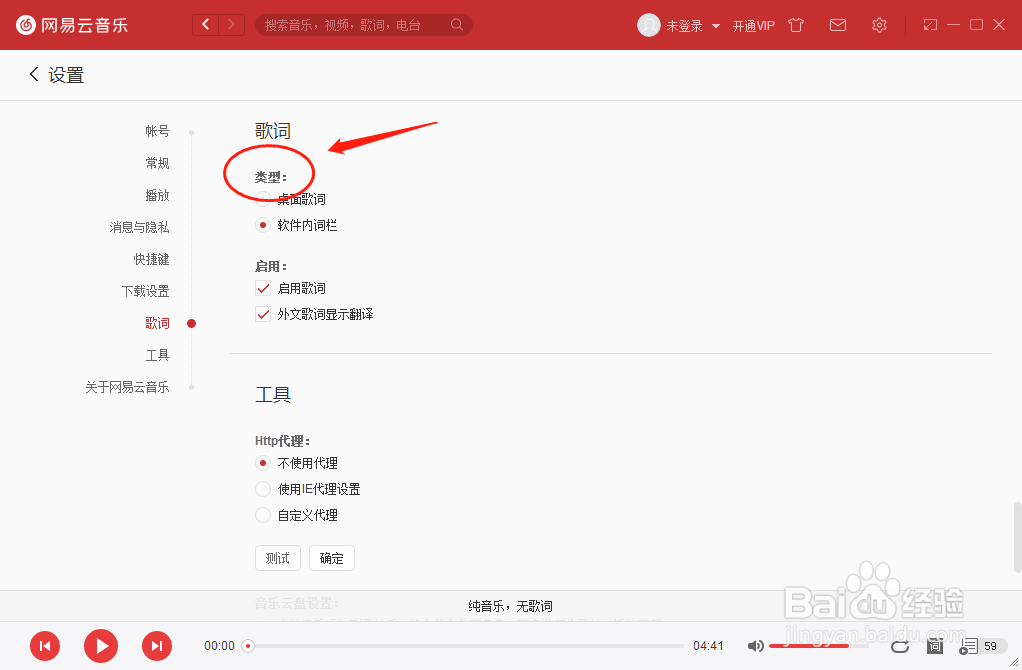Uncheck 外文歌词显示翻译 translation option

pos(262,314)
